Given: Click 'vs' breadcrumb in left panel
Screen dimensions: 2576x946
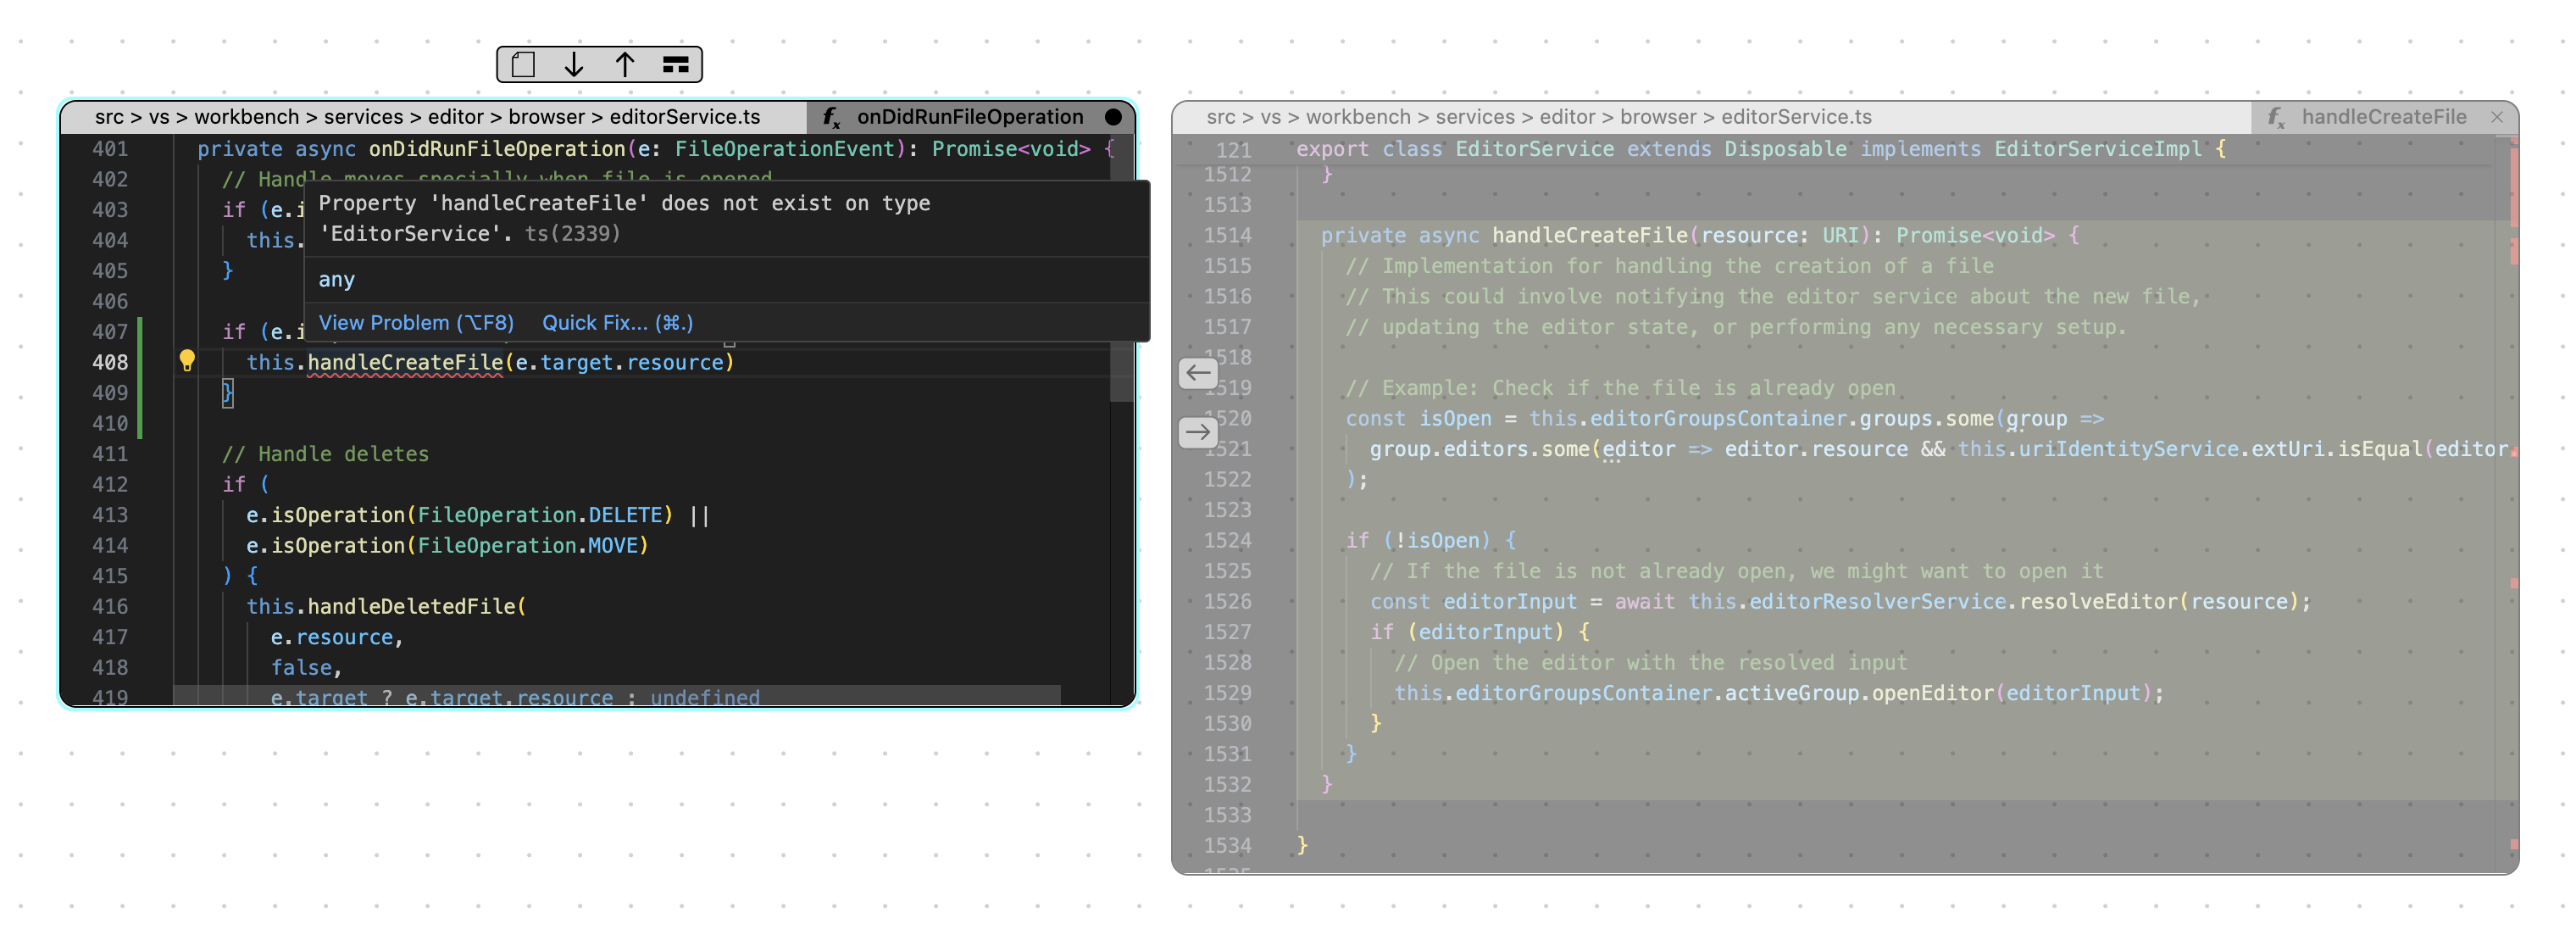Looking at the screenshot, I should click(159, 117).
